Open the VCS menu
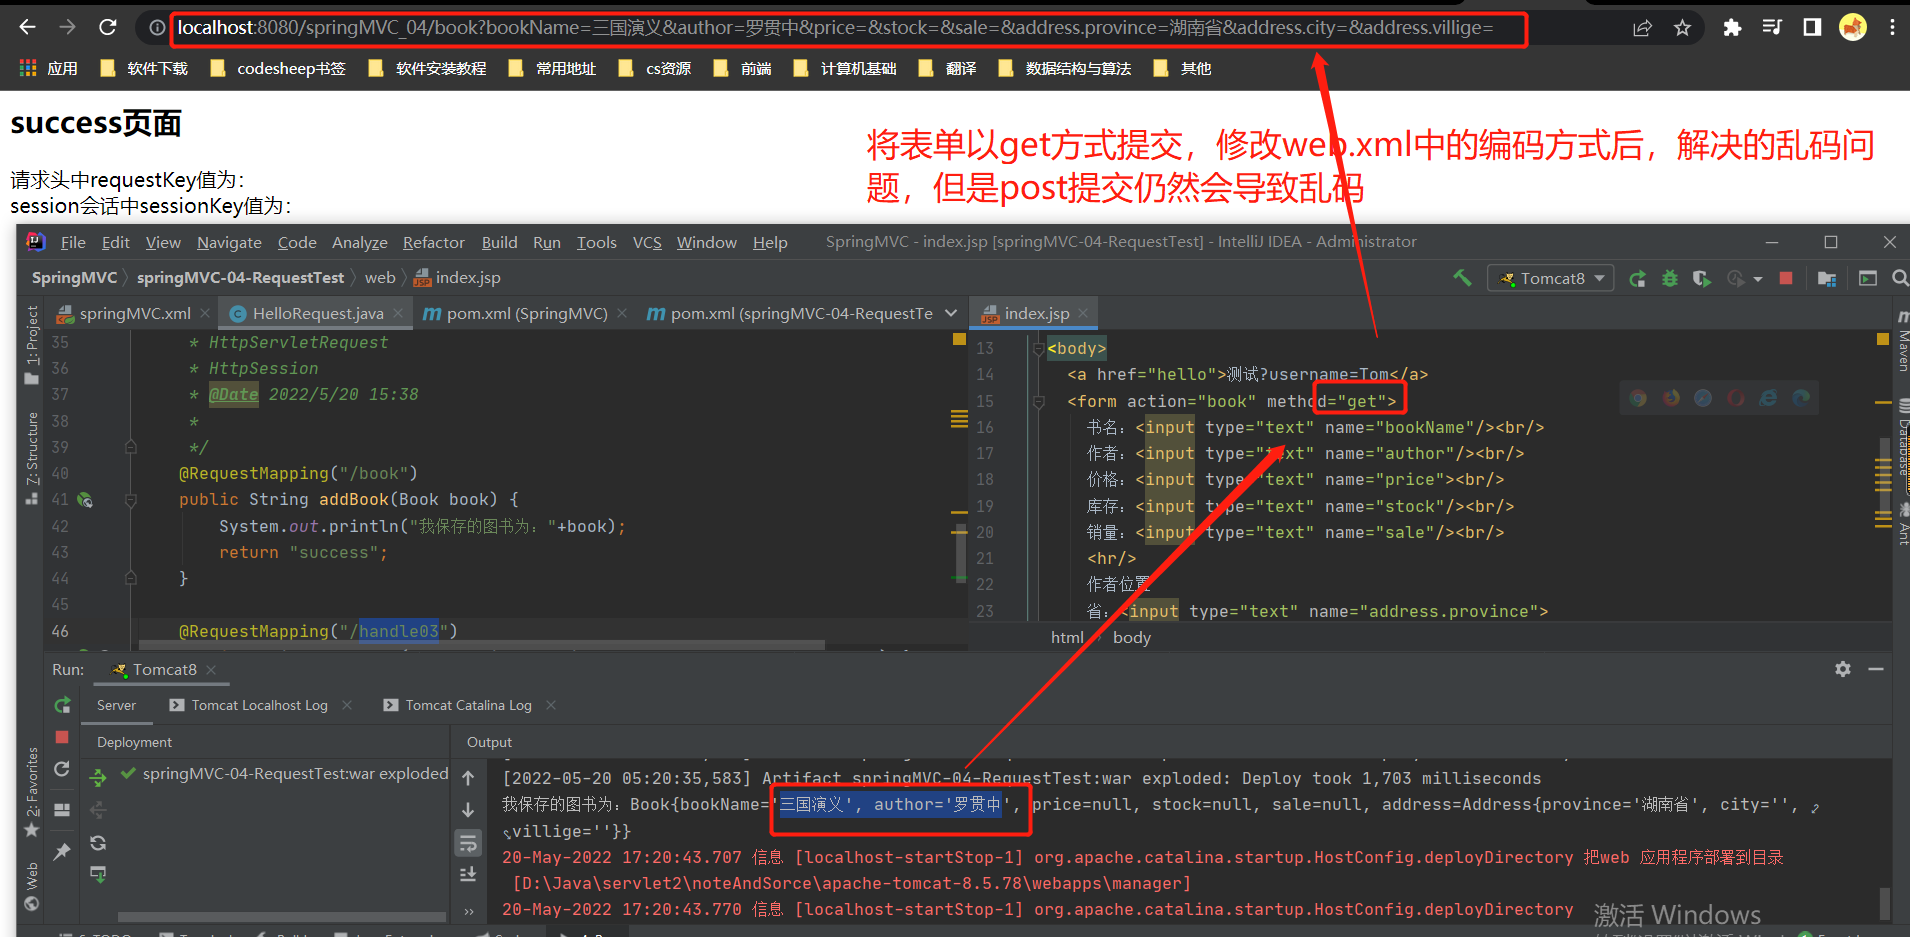Screen dimensions: 1910x937 (x=647, y=242)
